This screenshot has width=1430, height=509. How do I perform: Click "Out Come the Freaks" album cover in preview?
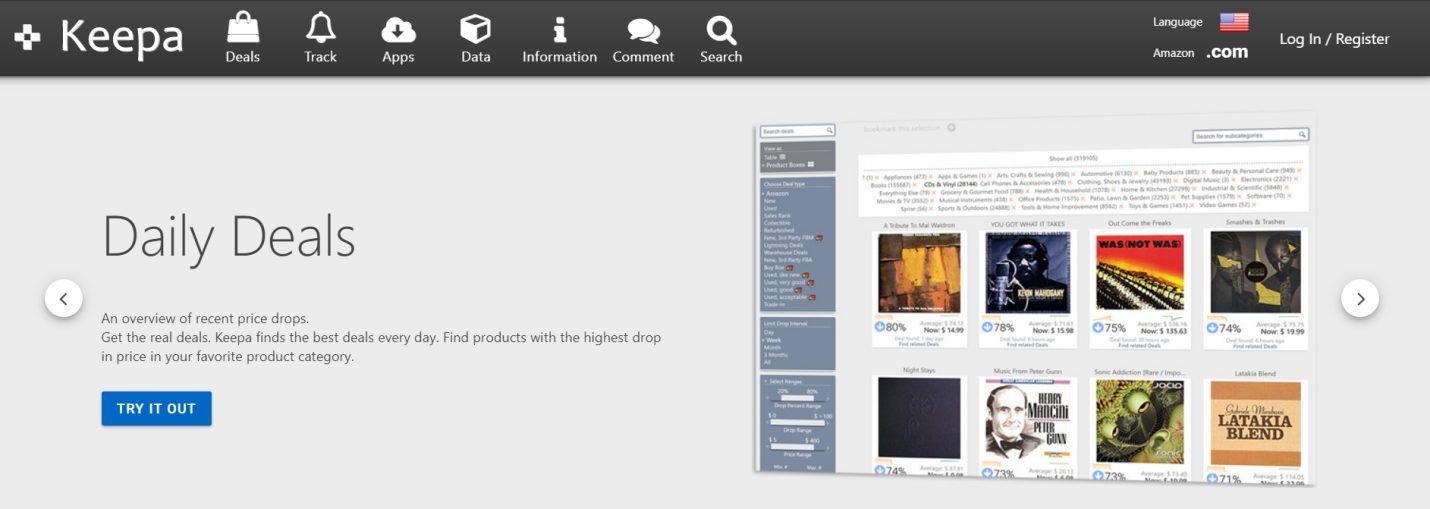click(1140, 272)
